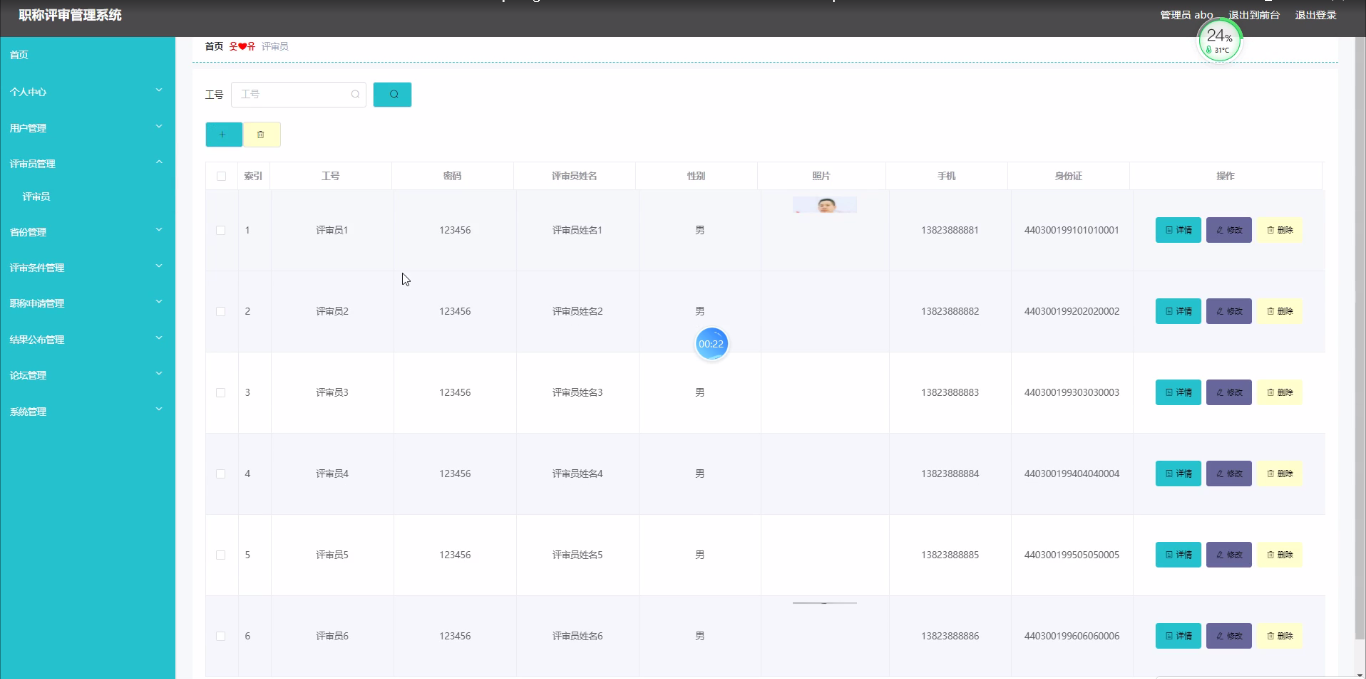This screenshot has height=679, width=1366.
Task: Click the magnifier icon inside 工号 field
Action: [x=355, y=94]
